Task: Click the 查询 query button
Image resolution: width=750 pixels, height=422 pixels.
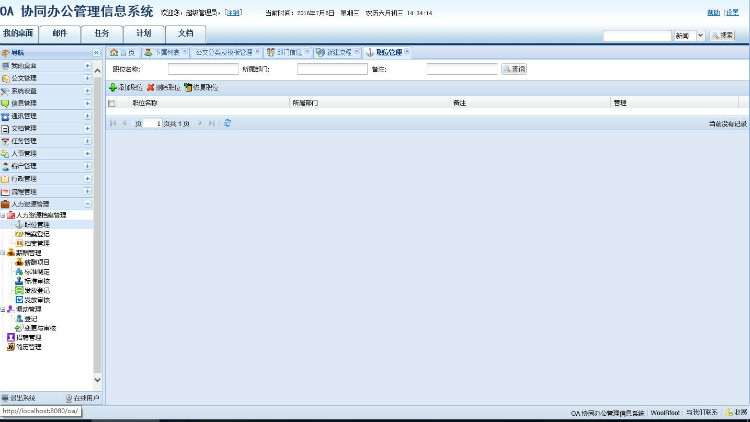Action: pyautogui.click(x=513, y=69)
